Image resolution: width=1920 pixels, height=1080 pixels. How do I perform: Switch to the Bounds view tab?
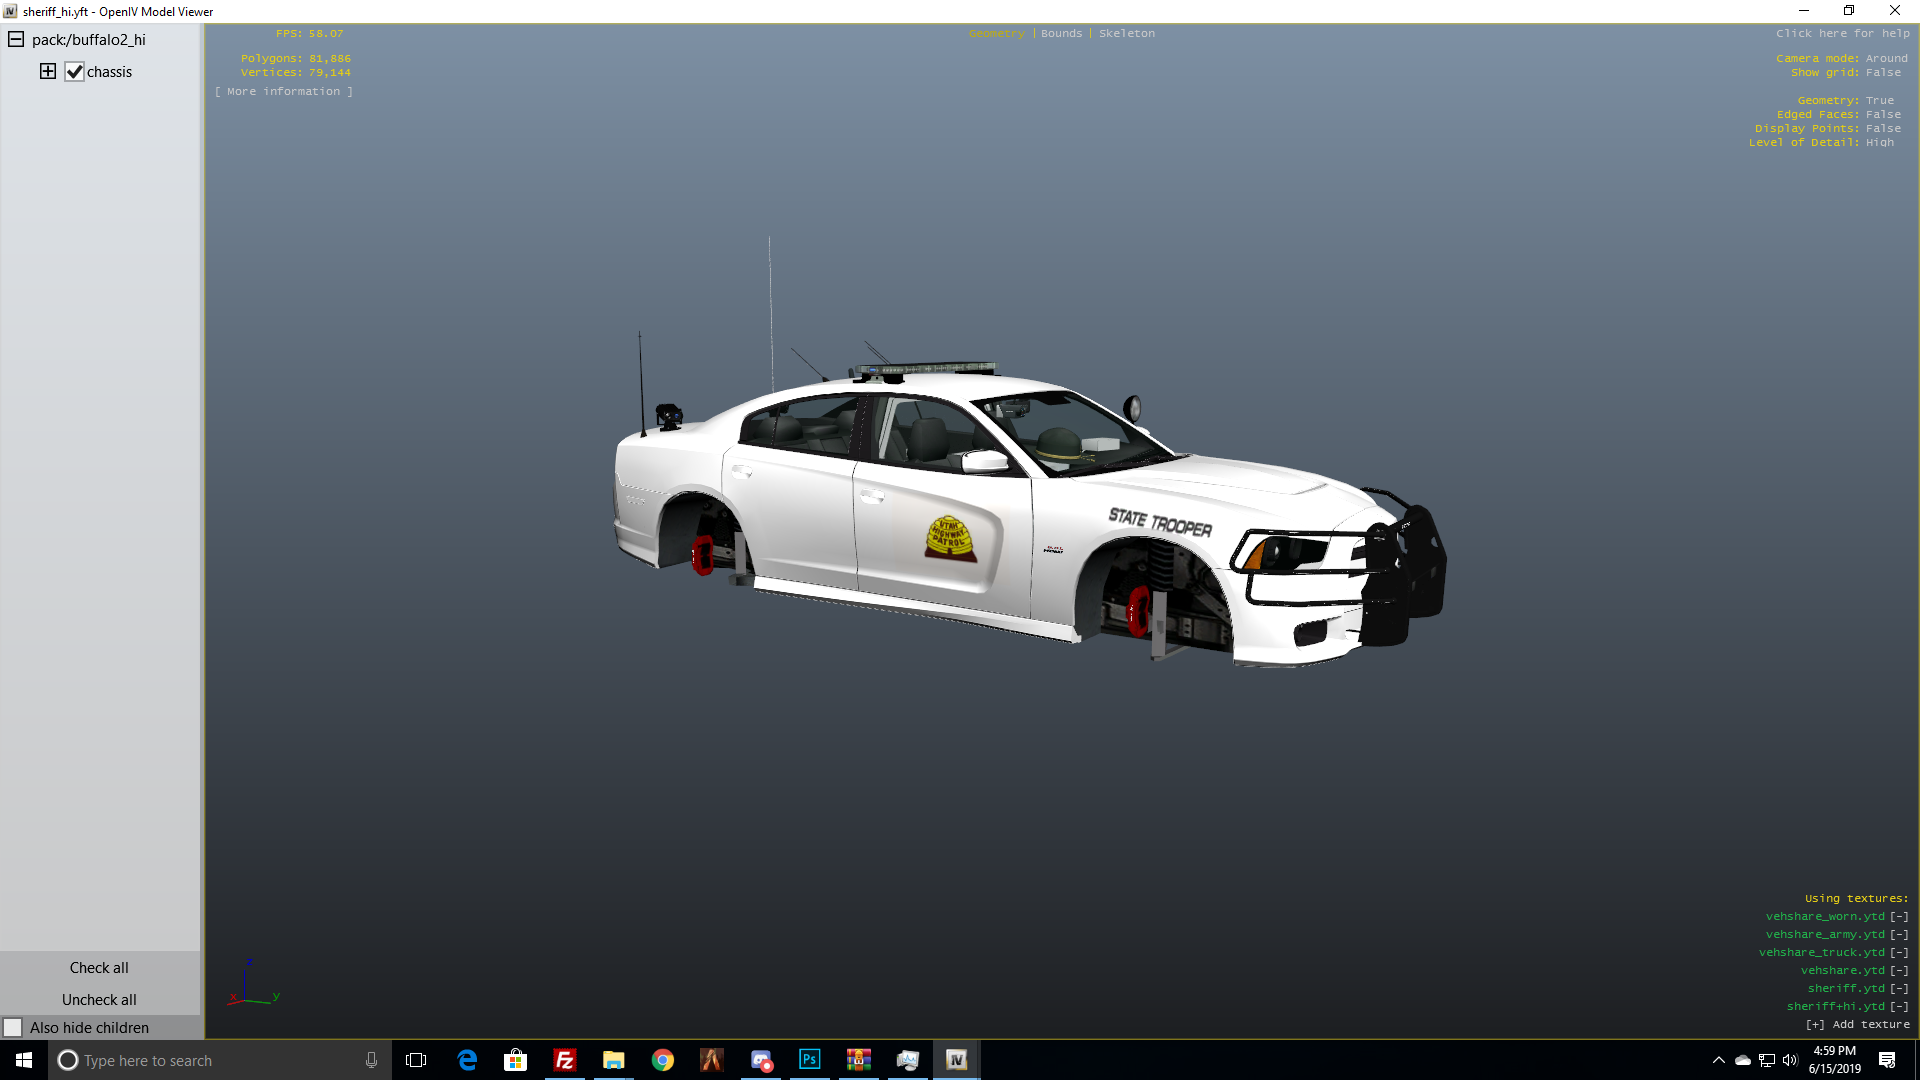pos(1061,34)
